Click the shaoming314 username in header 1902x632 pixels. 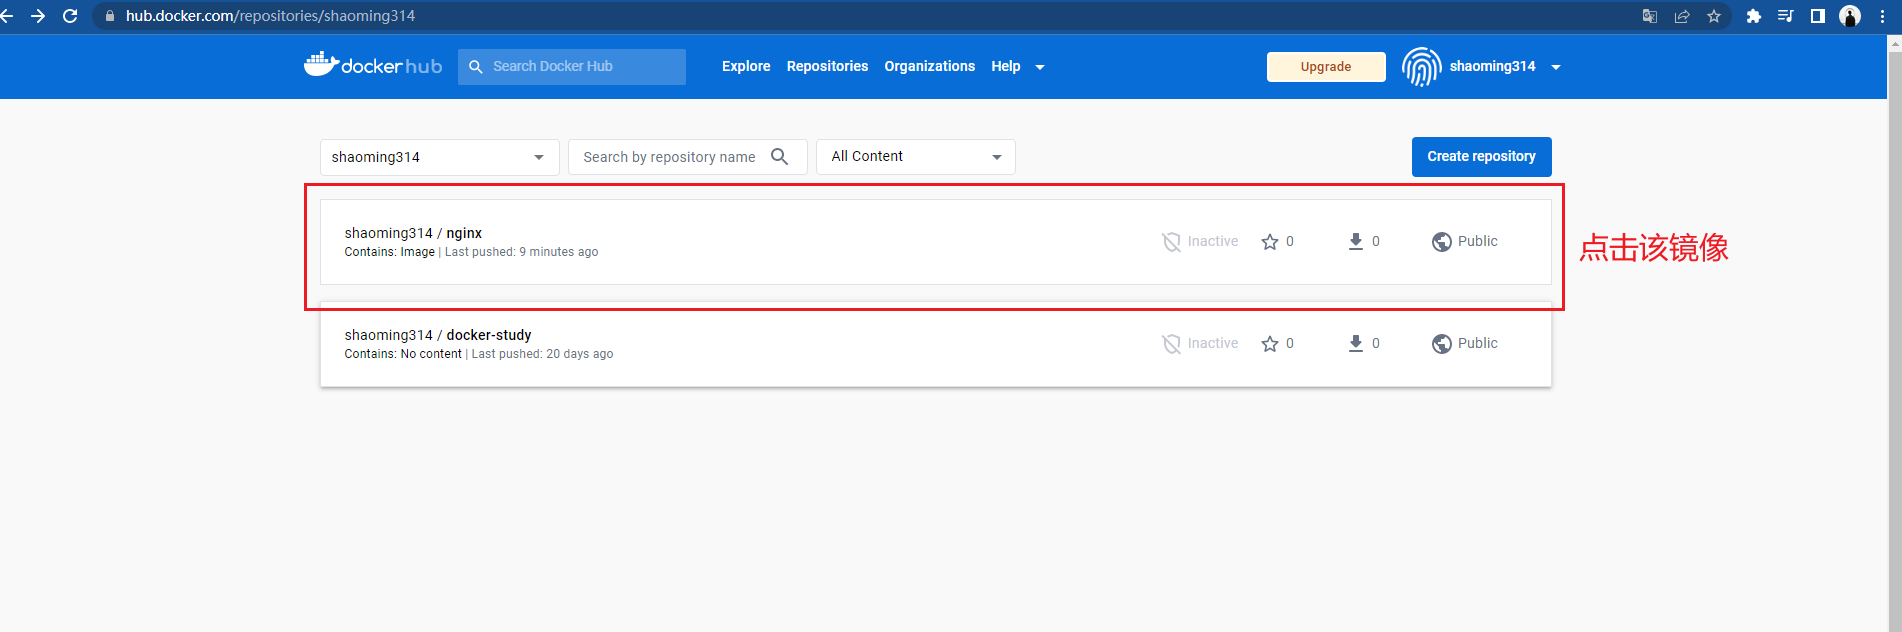click(x=1492, y=66)
